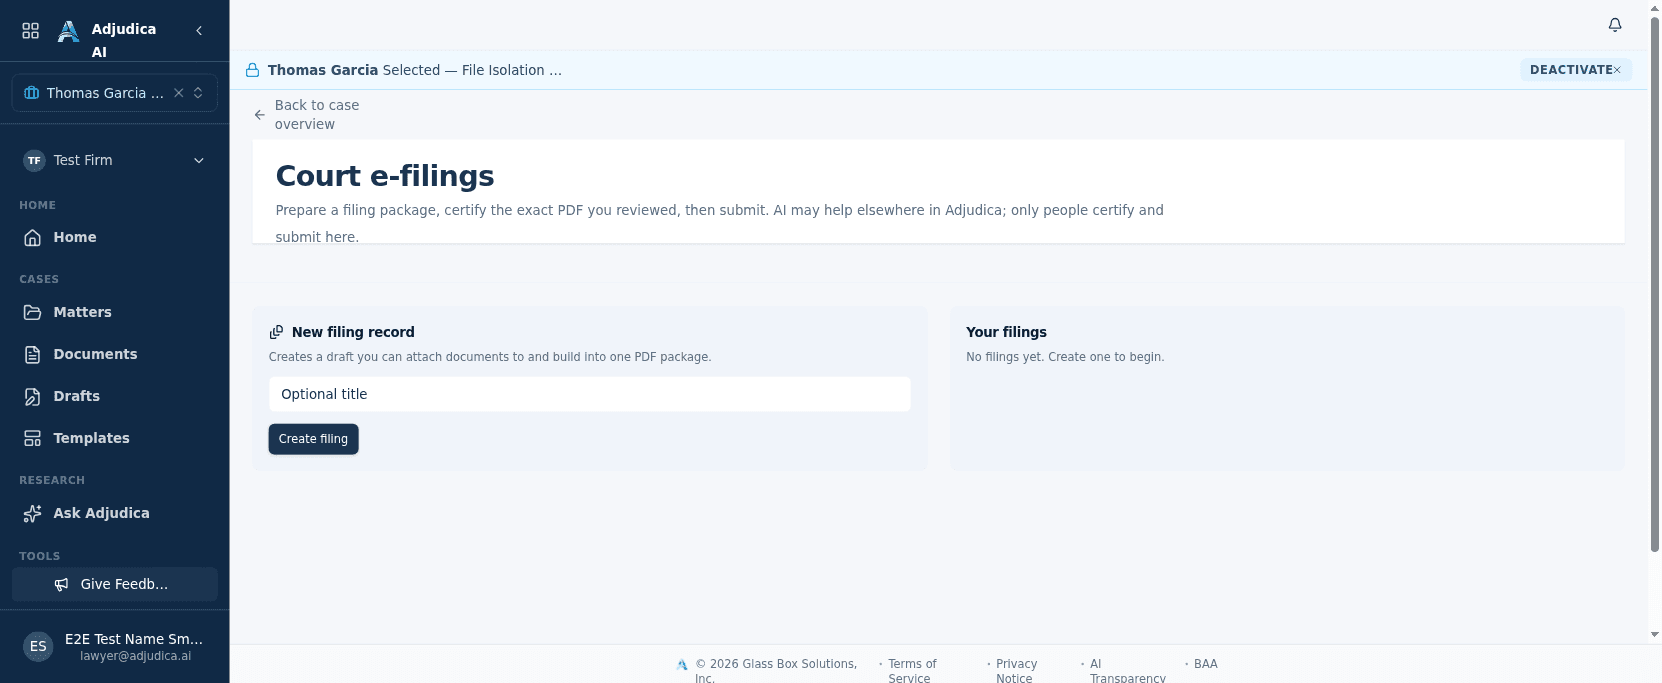
Task: Click the Optional title input field
Action: coord(590,394)
